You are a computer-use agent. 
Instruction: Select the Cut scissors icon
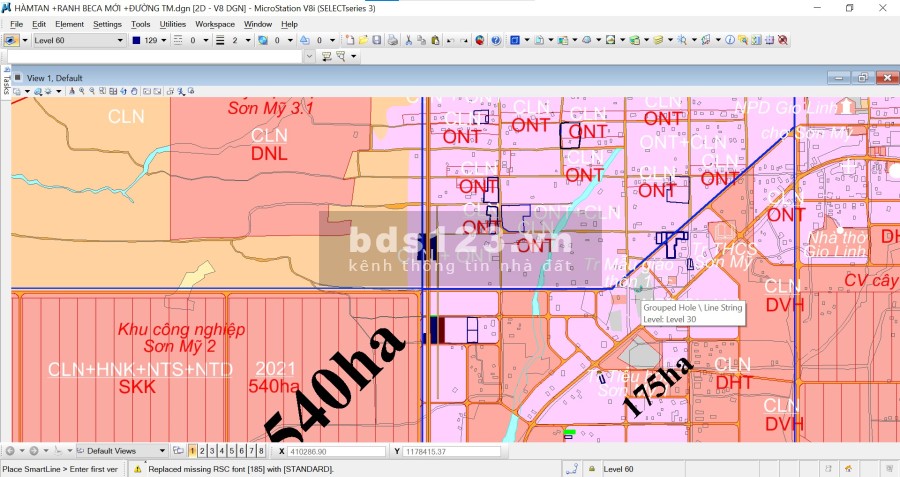tap(408, 40)
